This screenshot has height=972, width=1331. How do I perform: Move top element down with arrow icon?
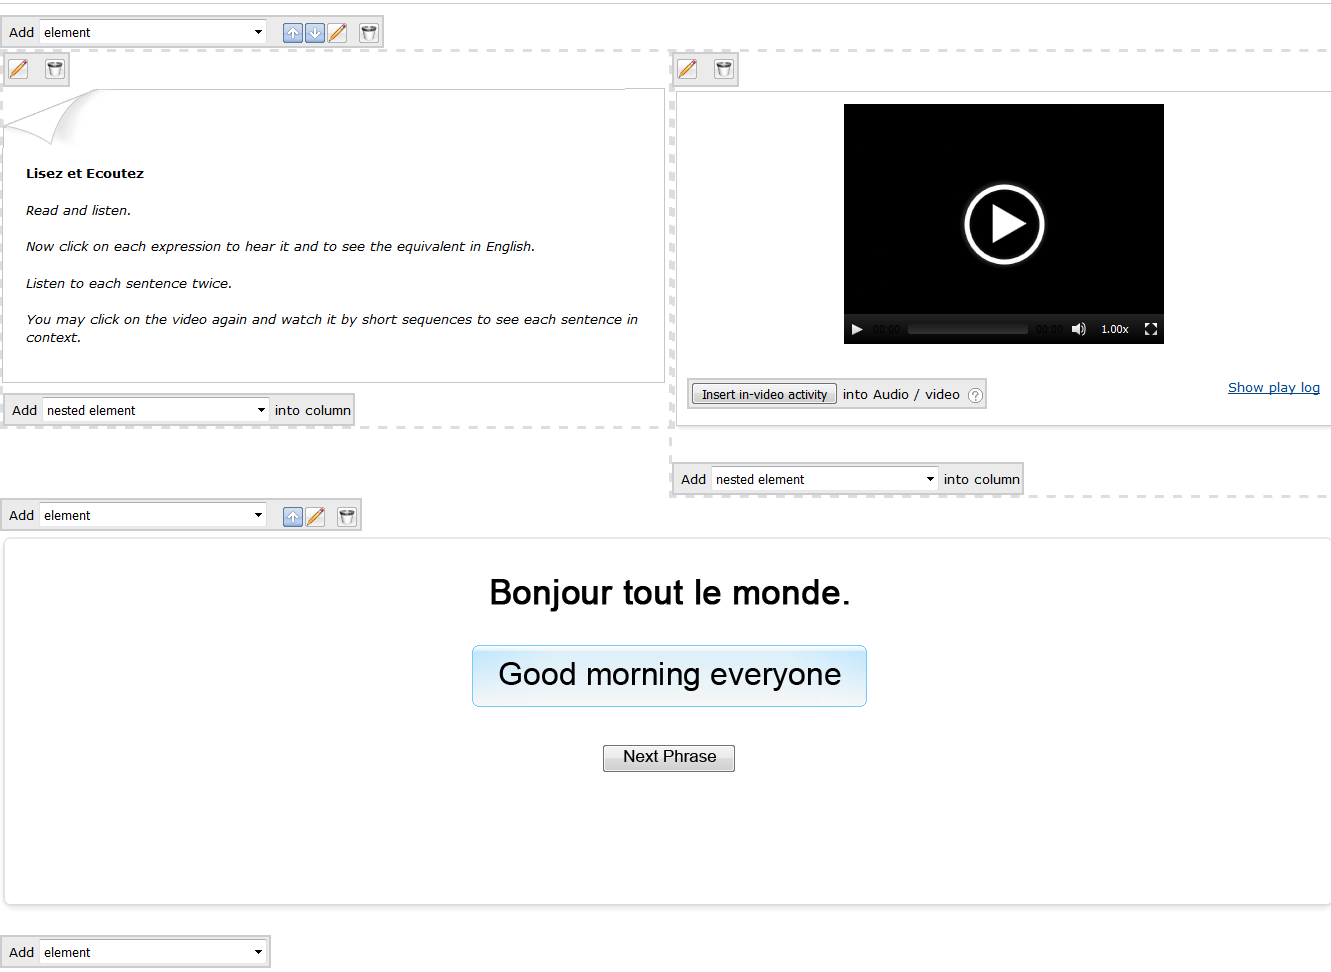pos(315,33)
